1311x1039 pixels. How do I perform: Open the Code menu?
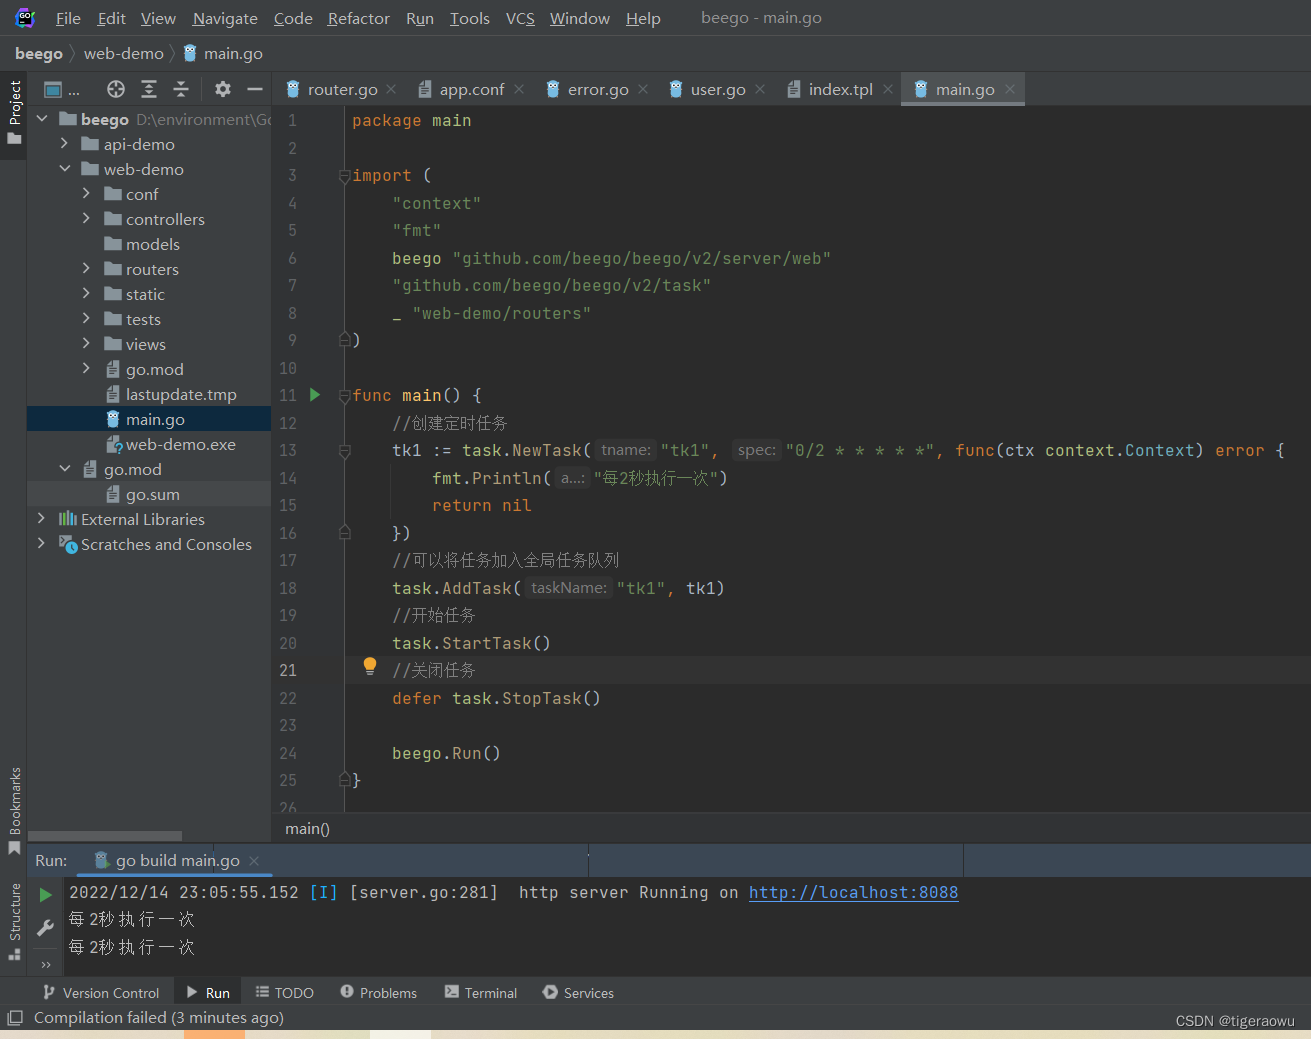[293, 18]
